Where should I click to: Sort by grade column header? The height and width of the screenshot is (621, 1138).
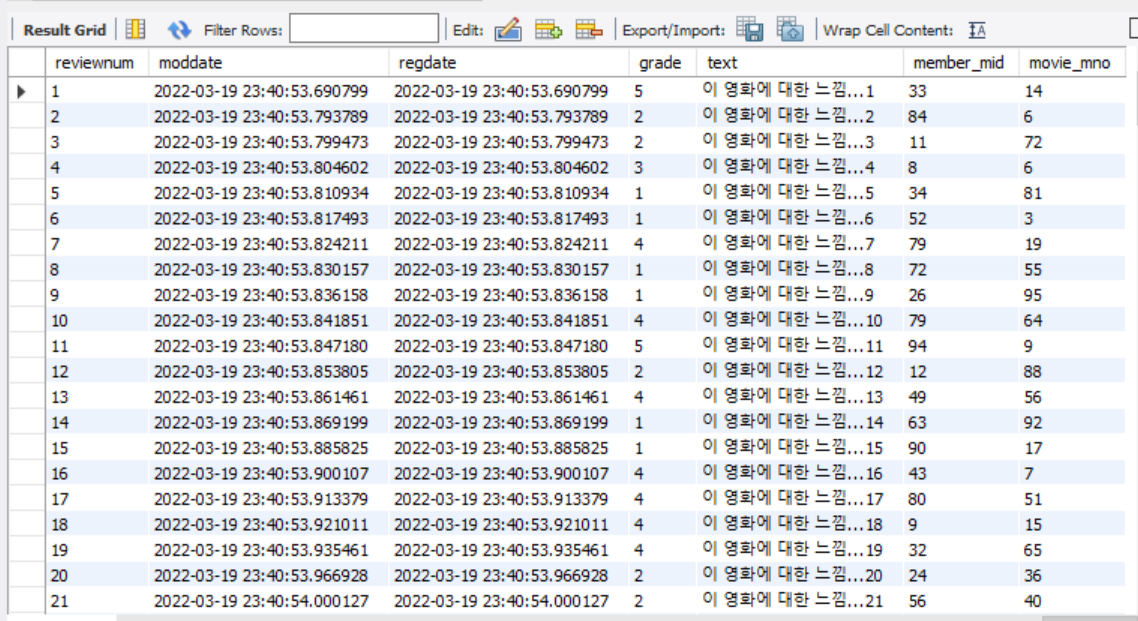[x=663, y=62]
